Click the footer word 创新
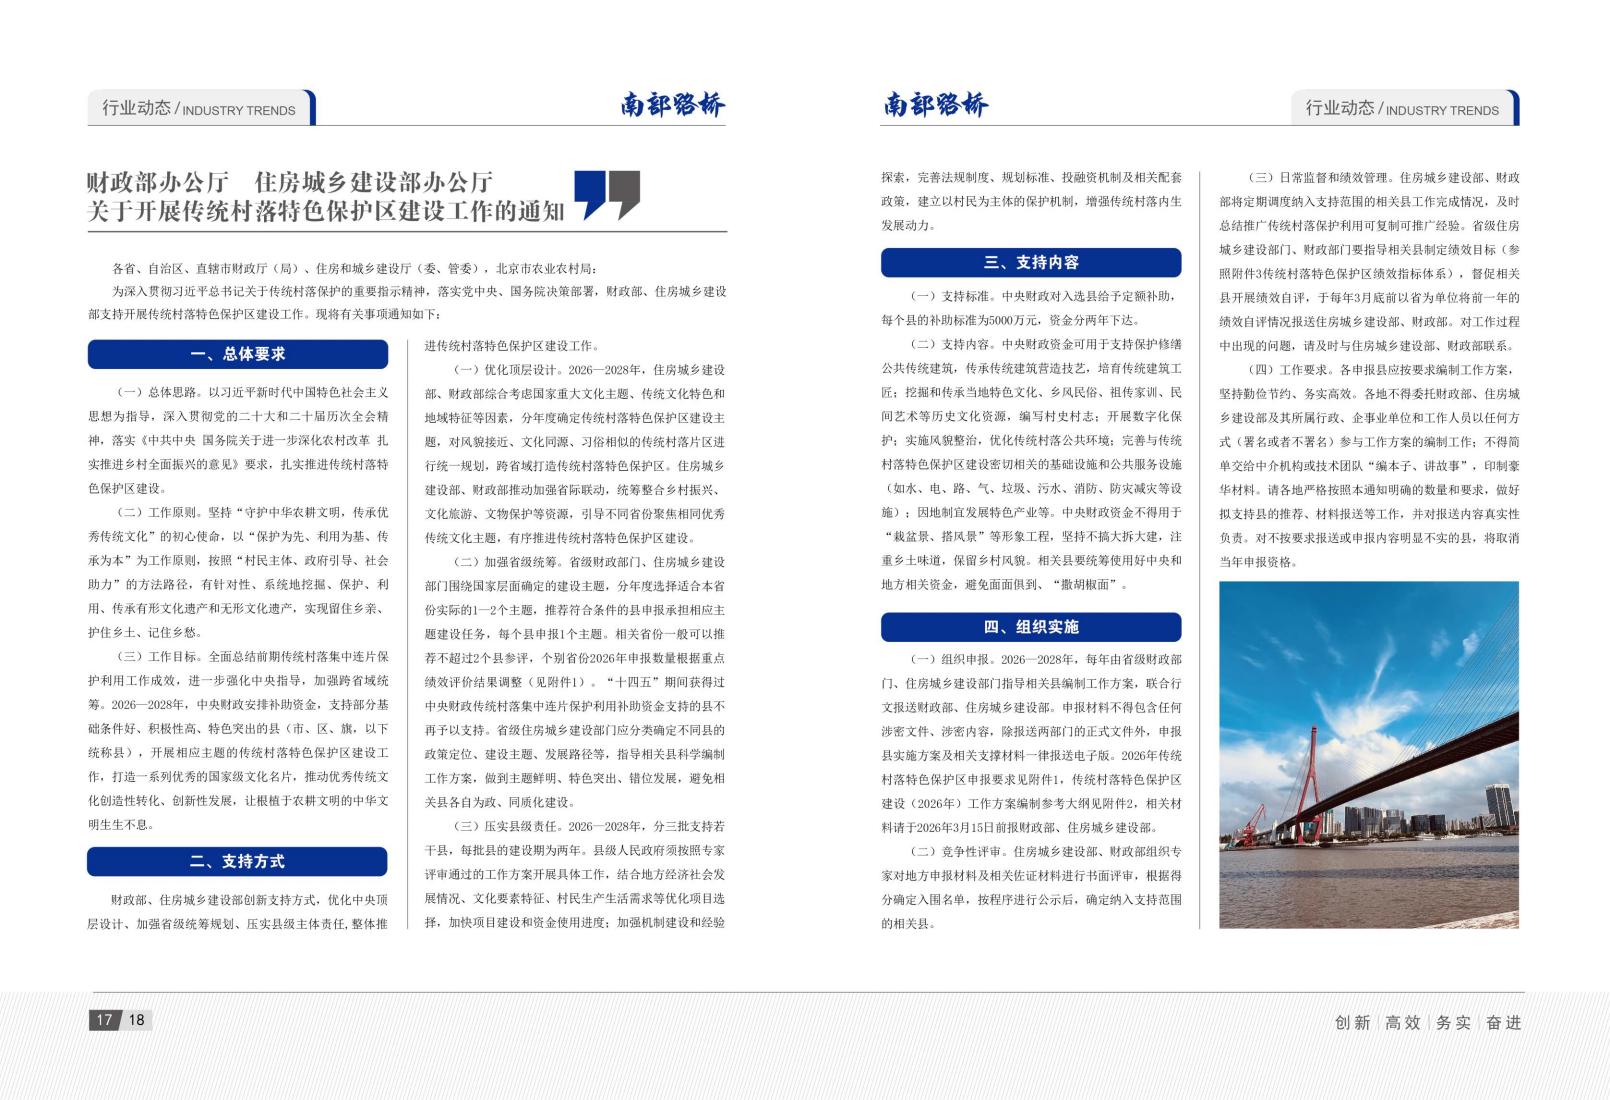The height and width of the screenshot is (1100, 1610). pos(1353,1022)
